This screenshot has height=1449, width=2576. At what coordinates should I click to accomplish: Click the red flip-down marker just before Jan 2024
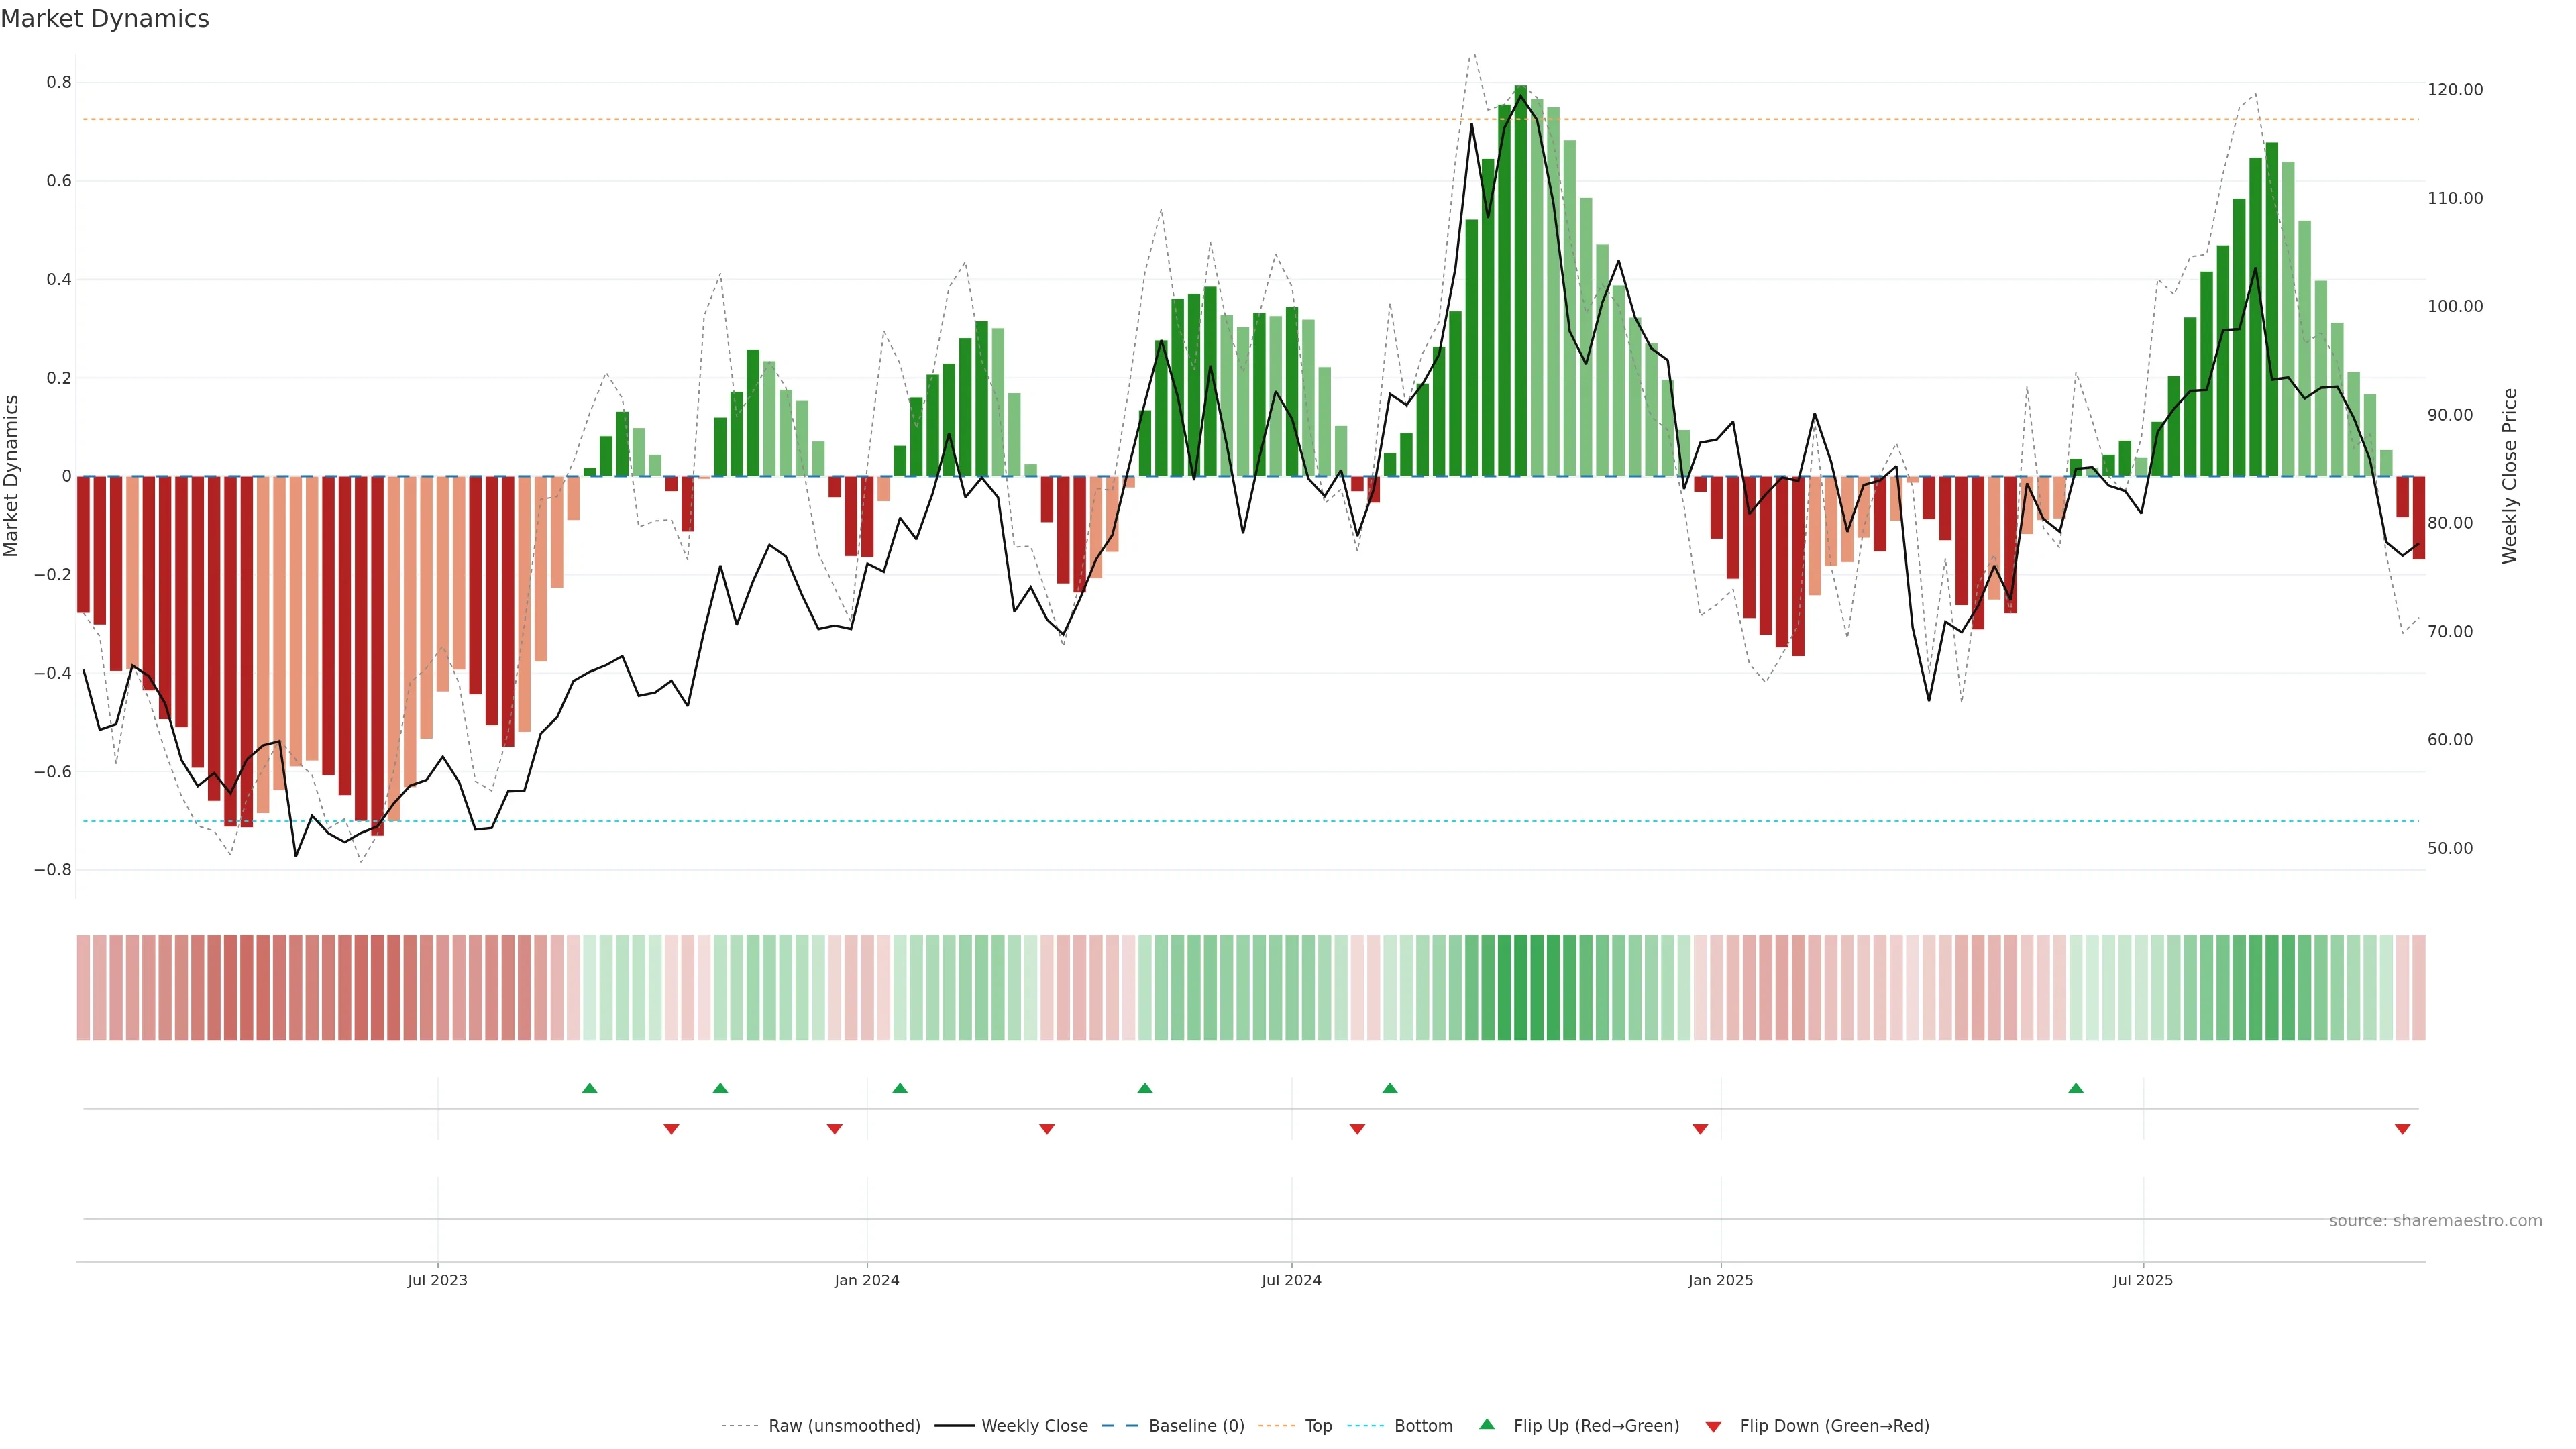[x=834, y=1129]
